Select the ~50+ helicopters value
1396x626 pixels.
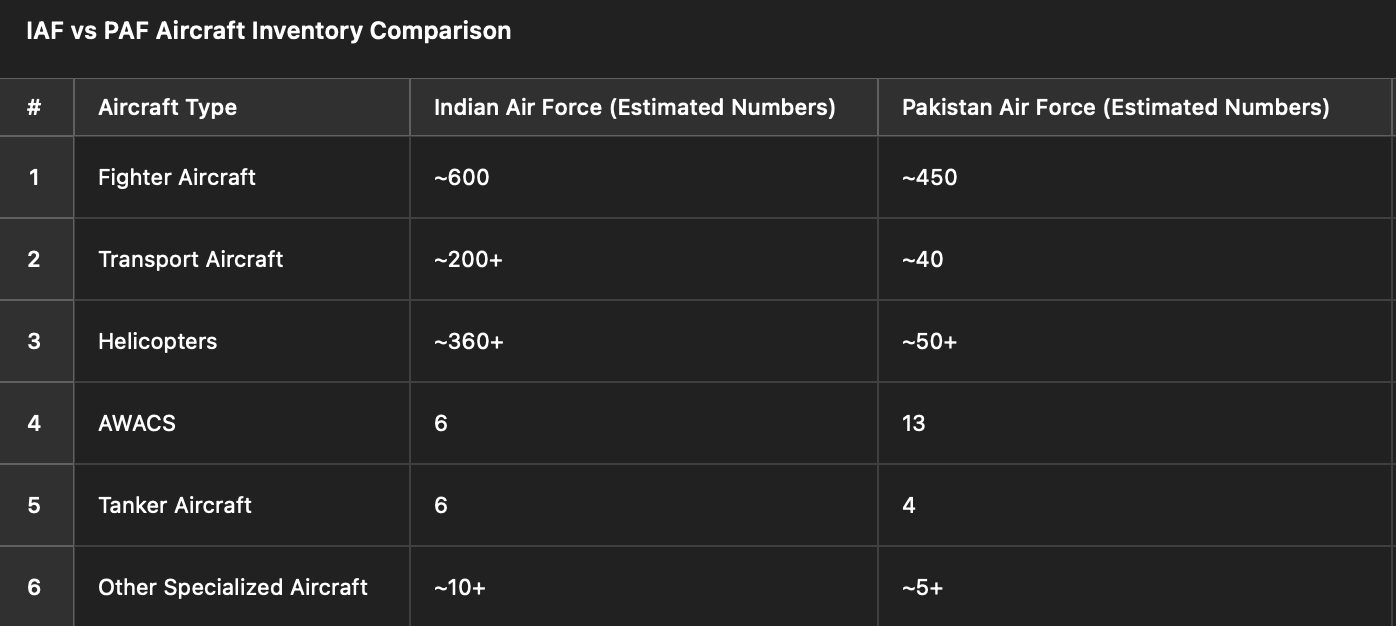click(930, 341)
